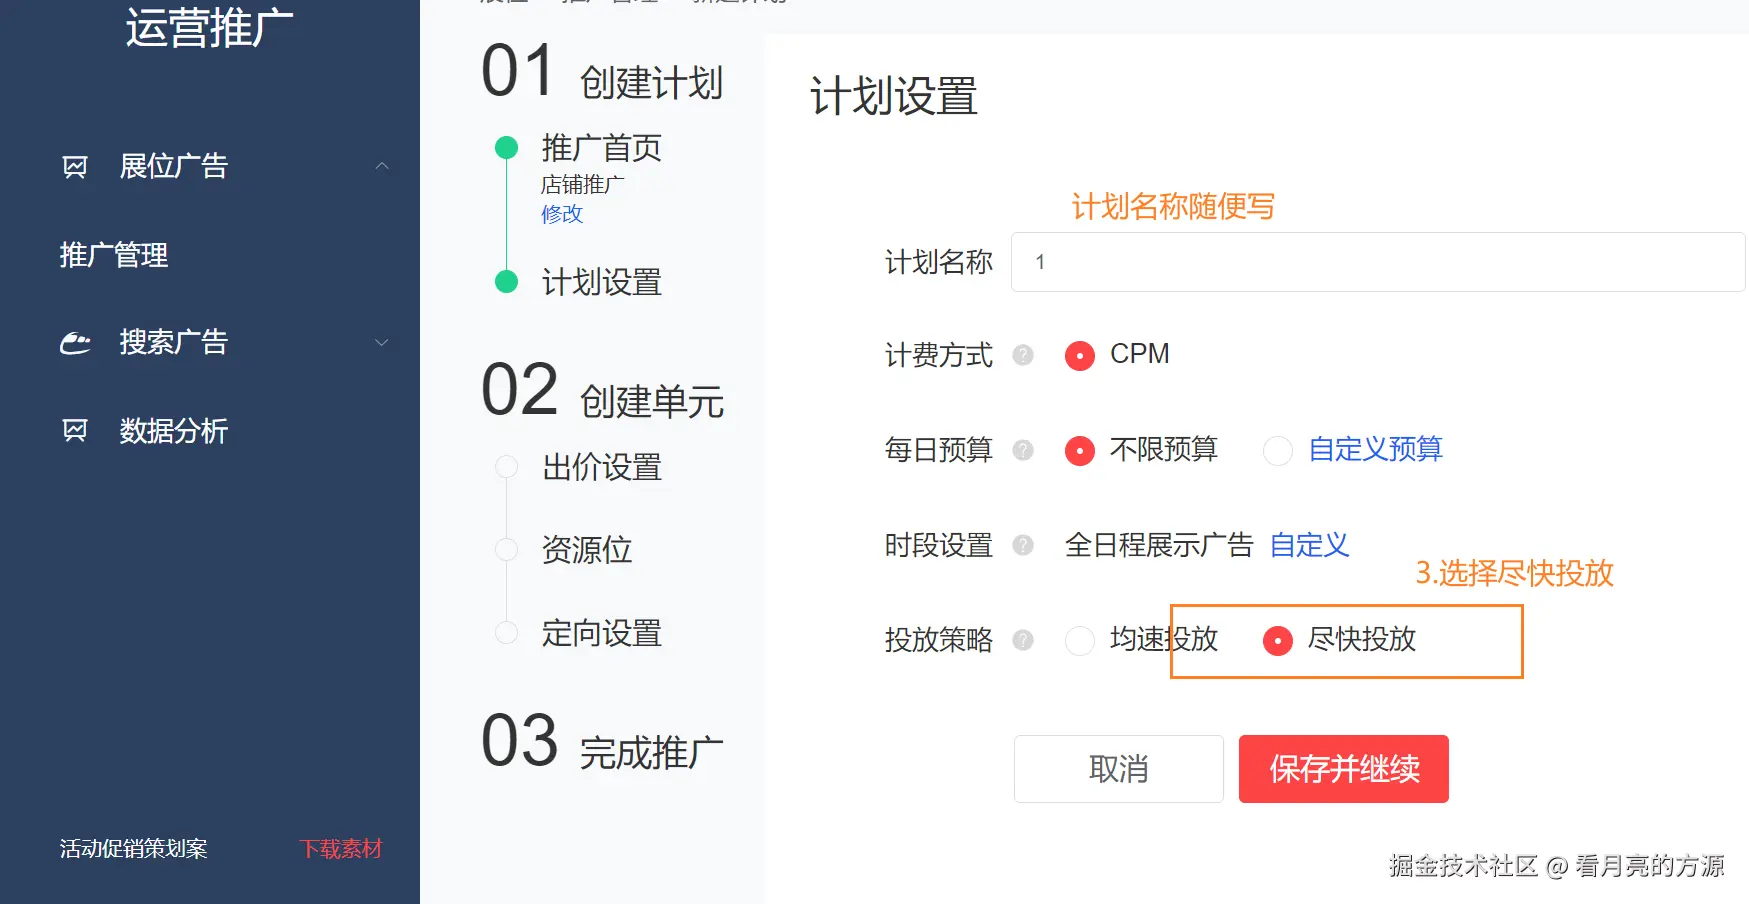
Task: Click the 01 创建计划 heading
Action: pyautogui.click(x=602, y=72)
